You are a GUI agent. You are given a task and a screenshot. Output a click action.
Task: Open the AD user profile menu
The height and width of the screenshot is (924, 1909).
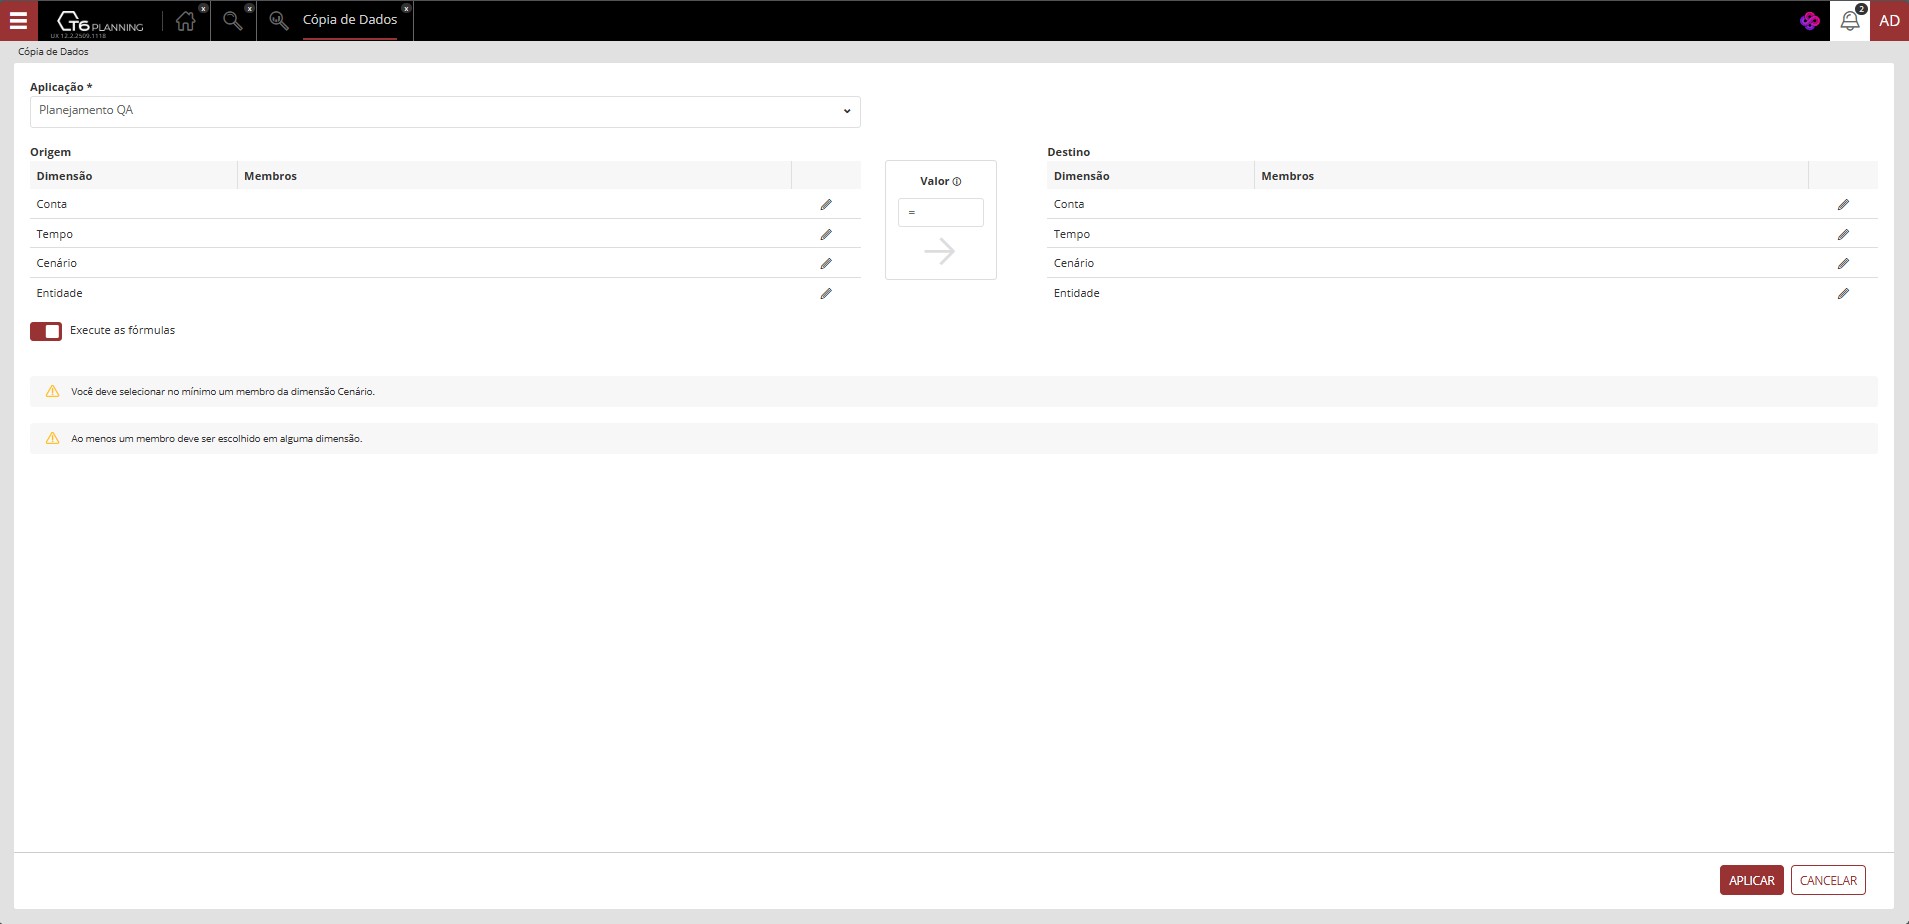click(x=1889, y=21)
